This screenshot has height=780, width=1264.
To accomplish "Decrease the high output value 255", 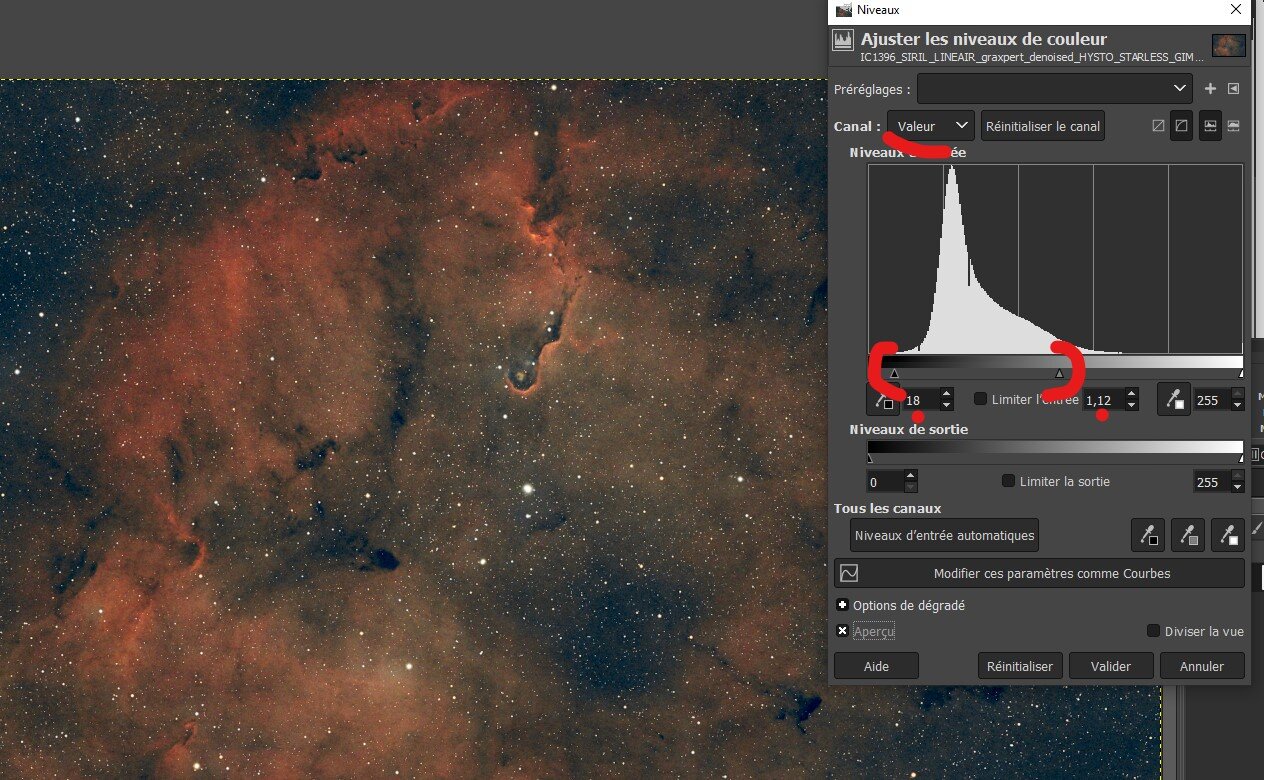I will pos(1237,488).
